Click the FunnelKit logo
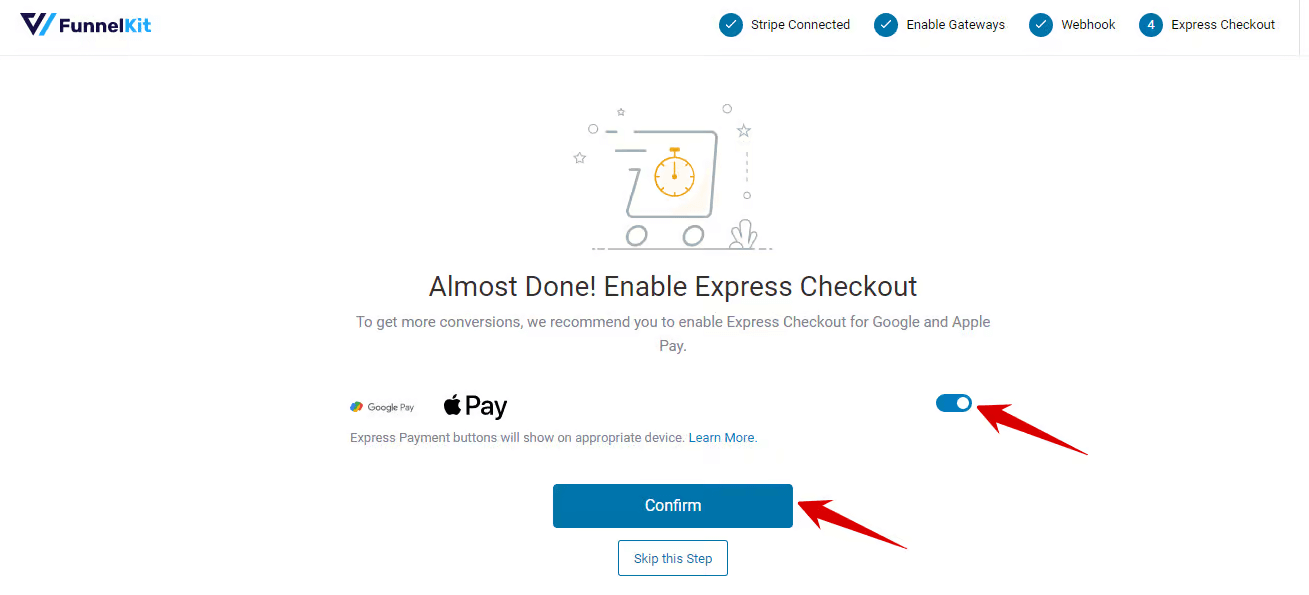1309x595 pixels. [x=85, y=24]
